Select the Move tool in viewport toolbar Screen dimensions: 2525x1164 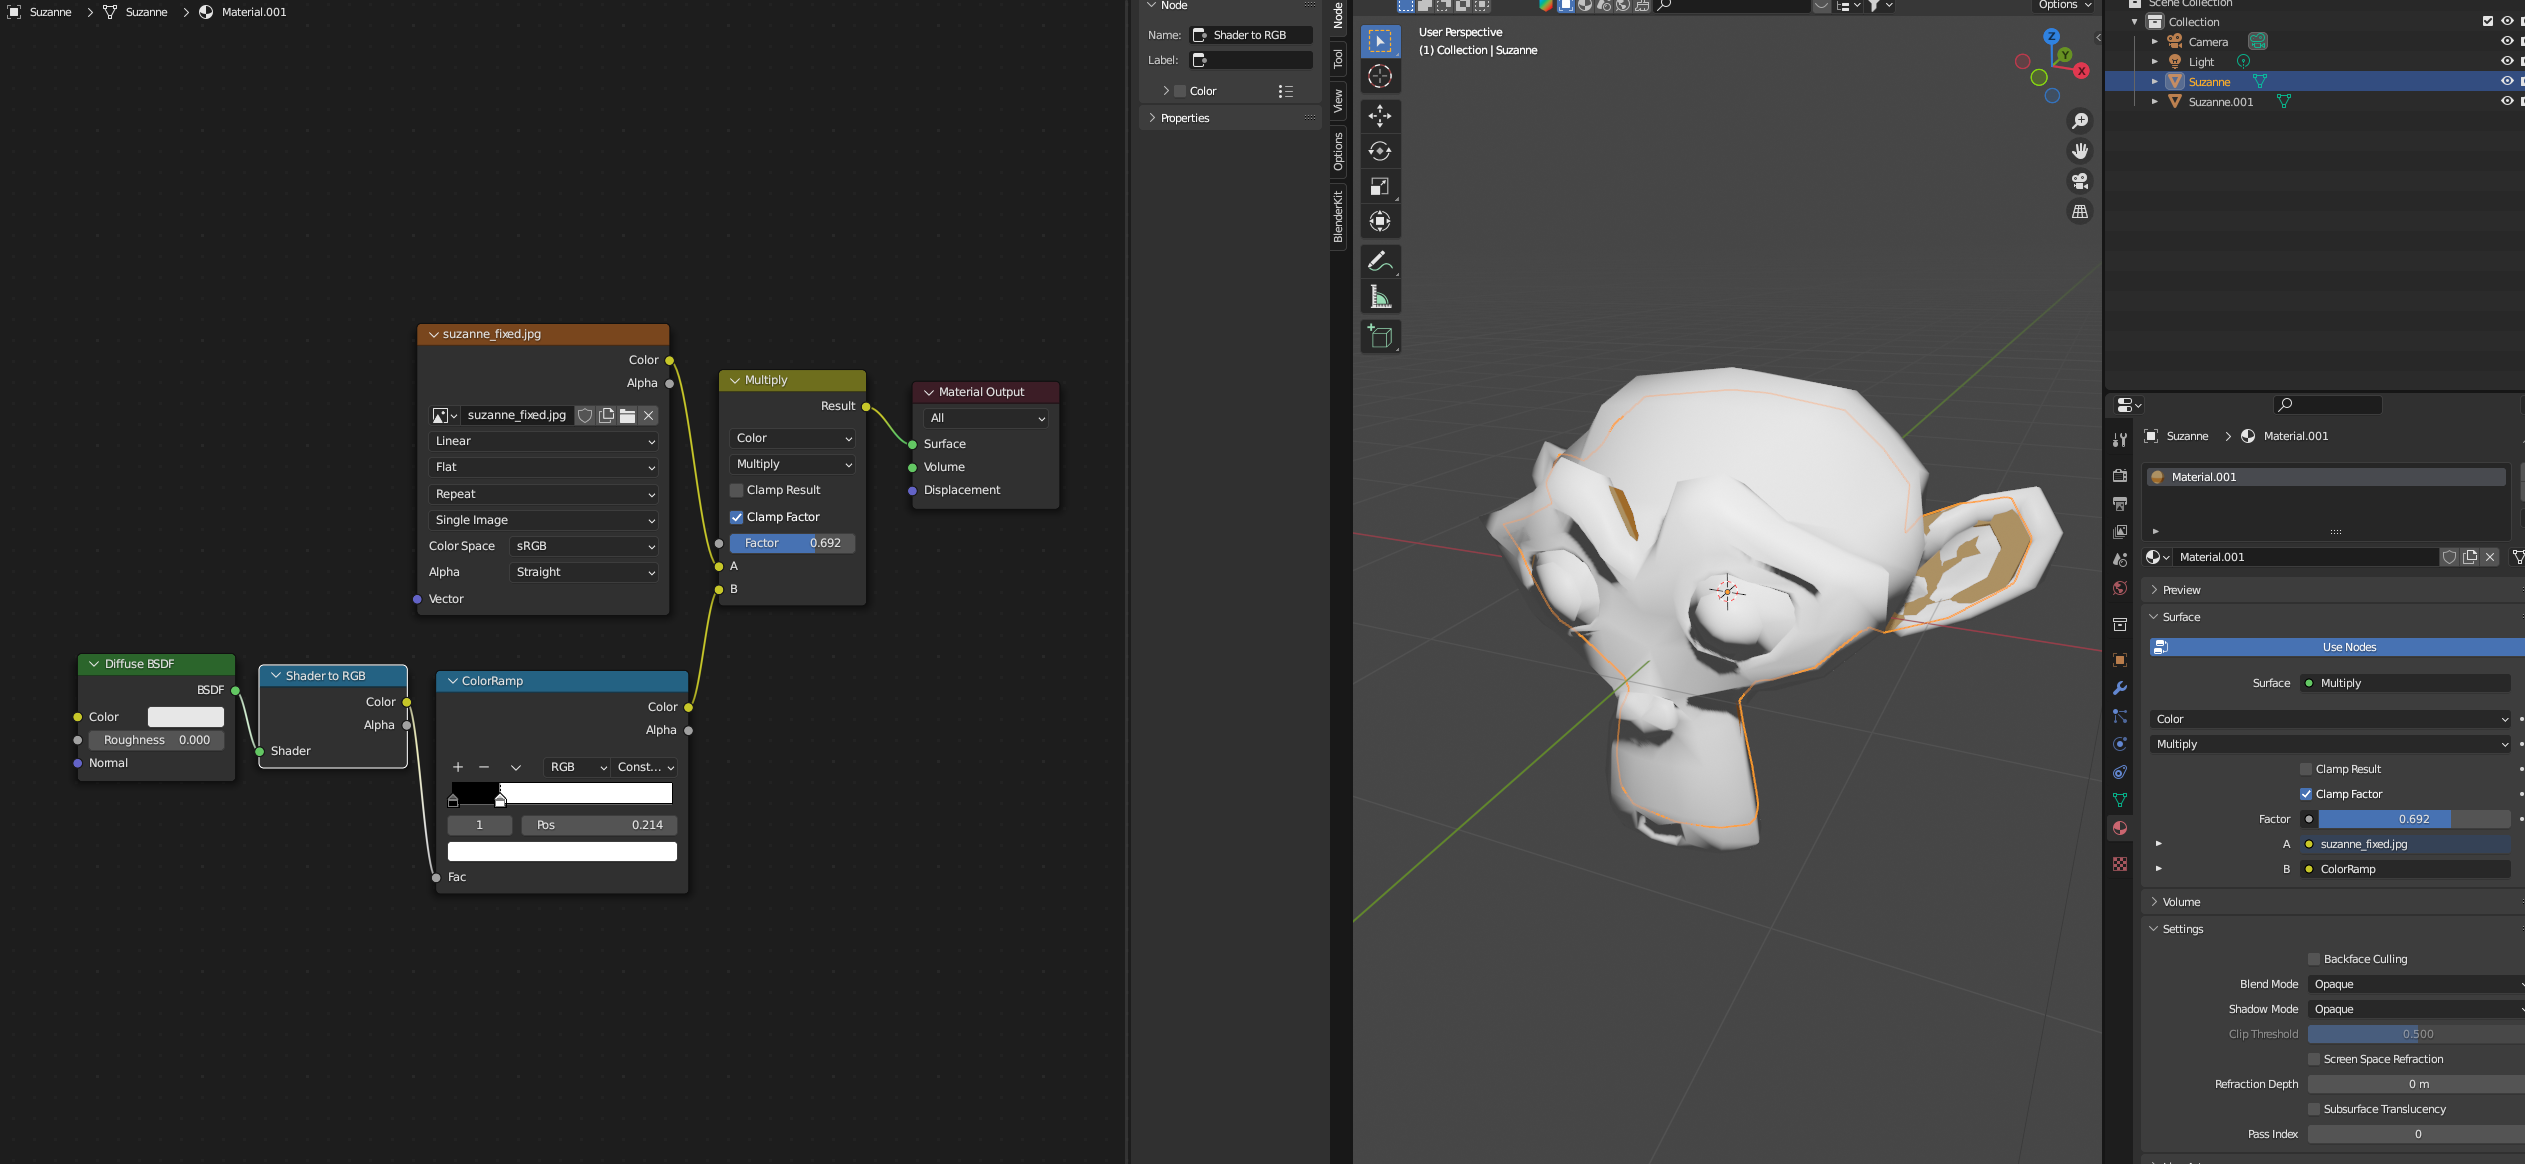point(1380,116)
